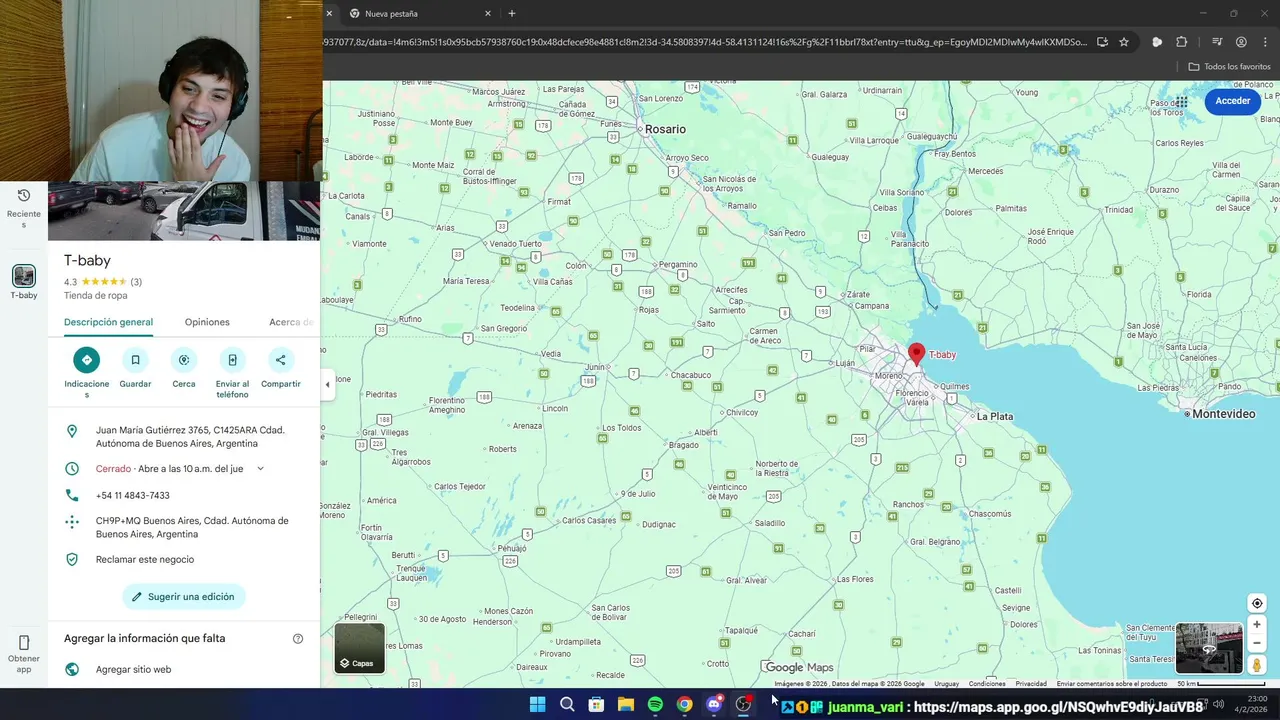This screenshot has height=720, width=1280.
Task: Open the Windows Start menu
Action: point(537,705)
